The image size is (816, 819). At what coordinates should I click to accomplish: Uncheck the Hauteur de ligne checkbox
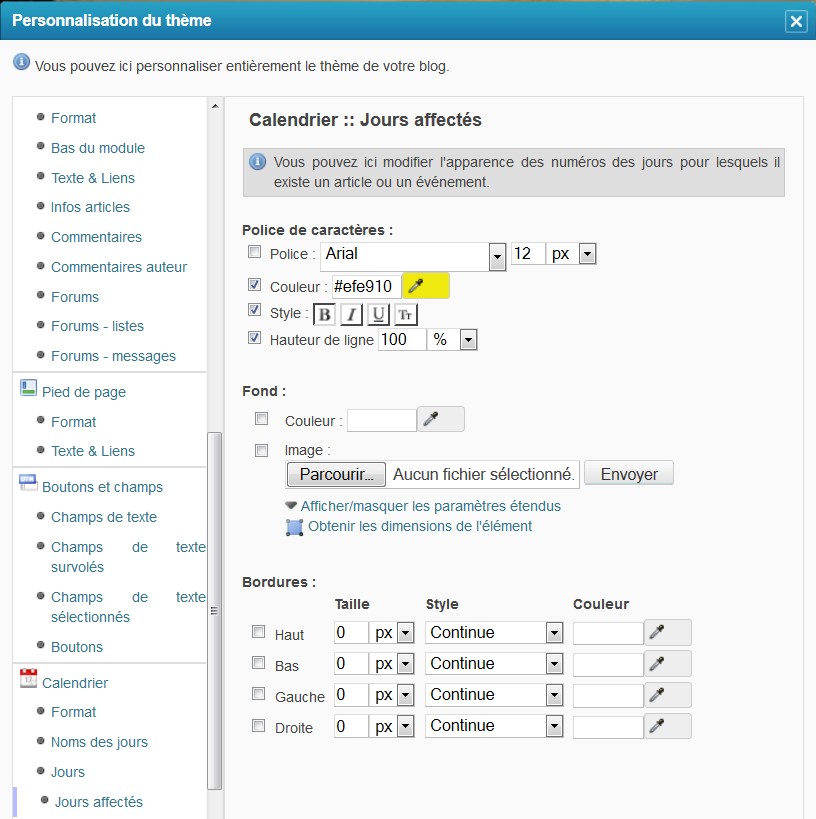[254, 339]
